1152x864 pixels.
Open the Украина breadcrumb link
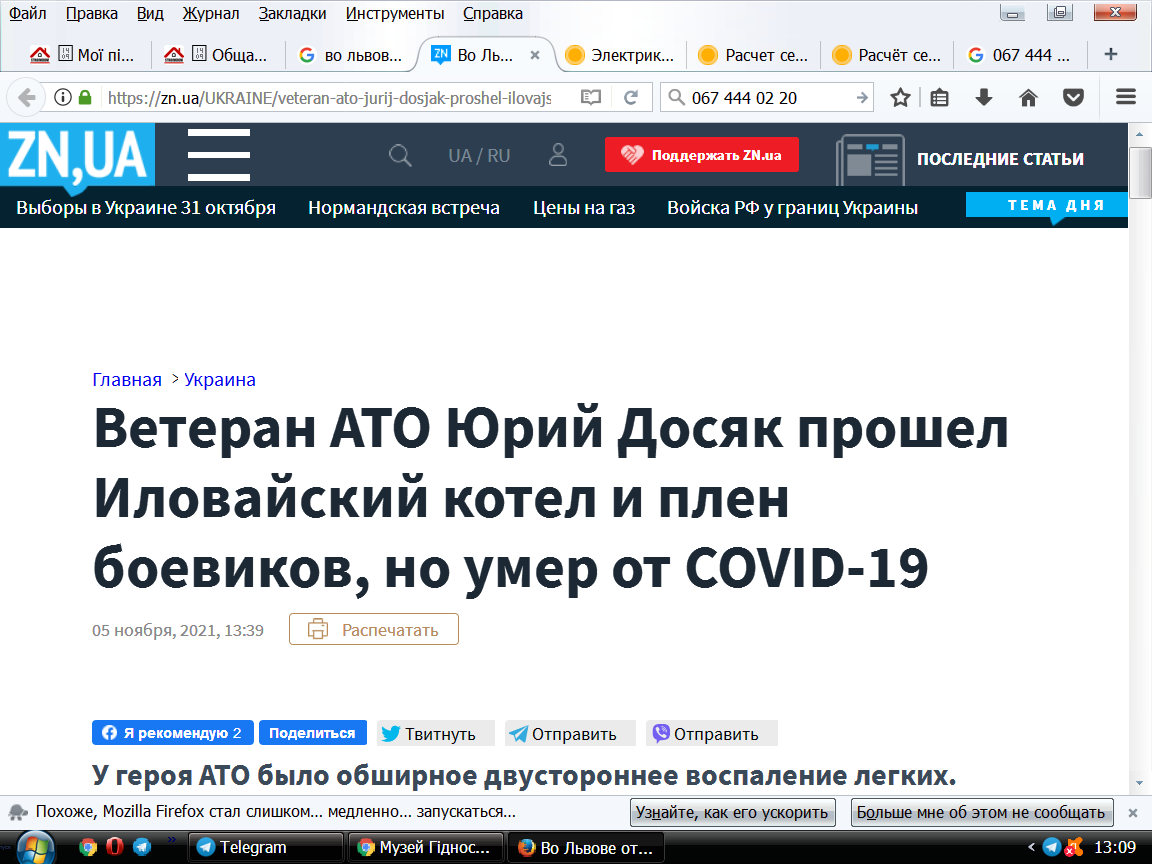point(220,380)
